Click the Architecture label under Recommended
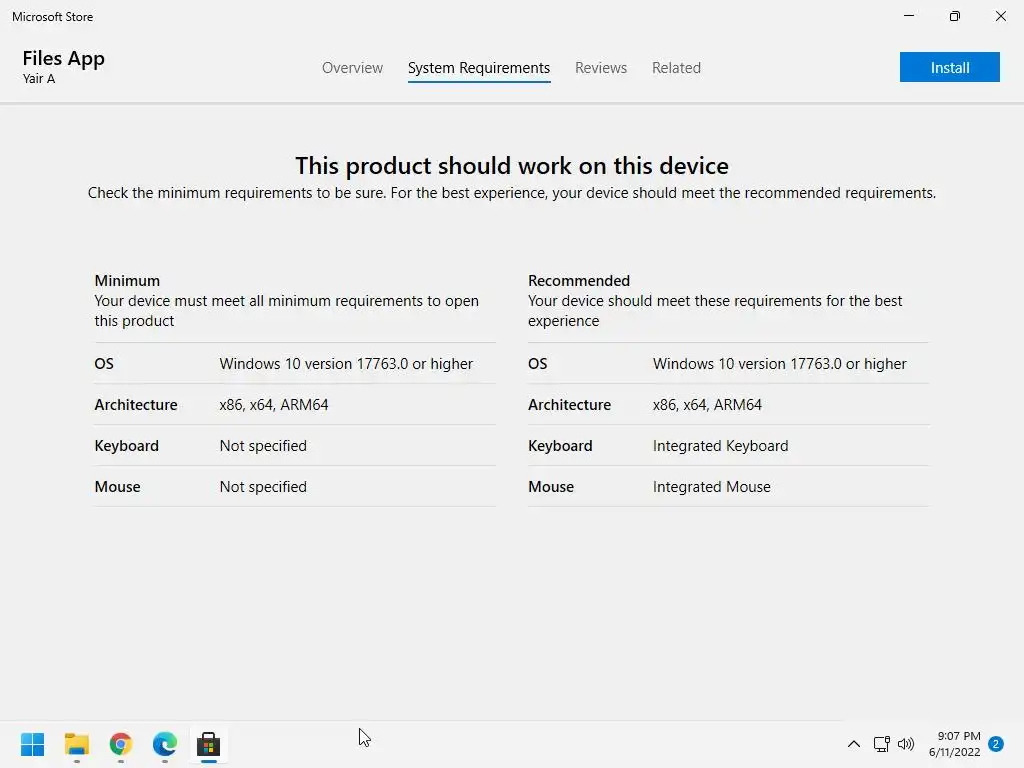 [x=569, y=405]
